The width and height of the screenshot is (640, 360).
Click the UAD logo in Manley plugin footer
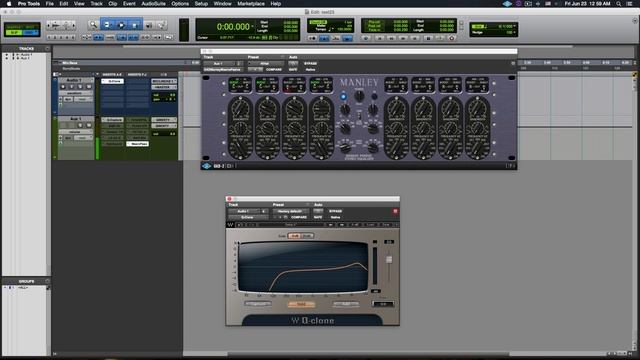[207, 166]
